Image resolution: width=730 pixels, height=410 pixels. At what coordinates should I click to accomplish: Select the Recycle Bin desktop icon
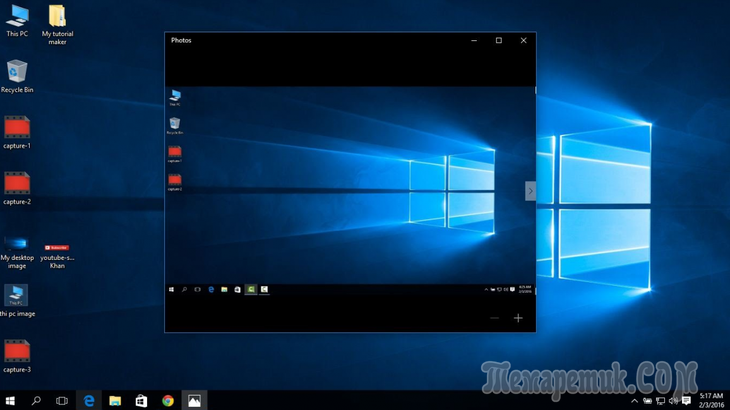coord(17,76)
